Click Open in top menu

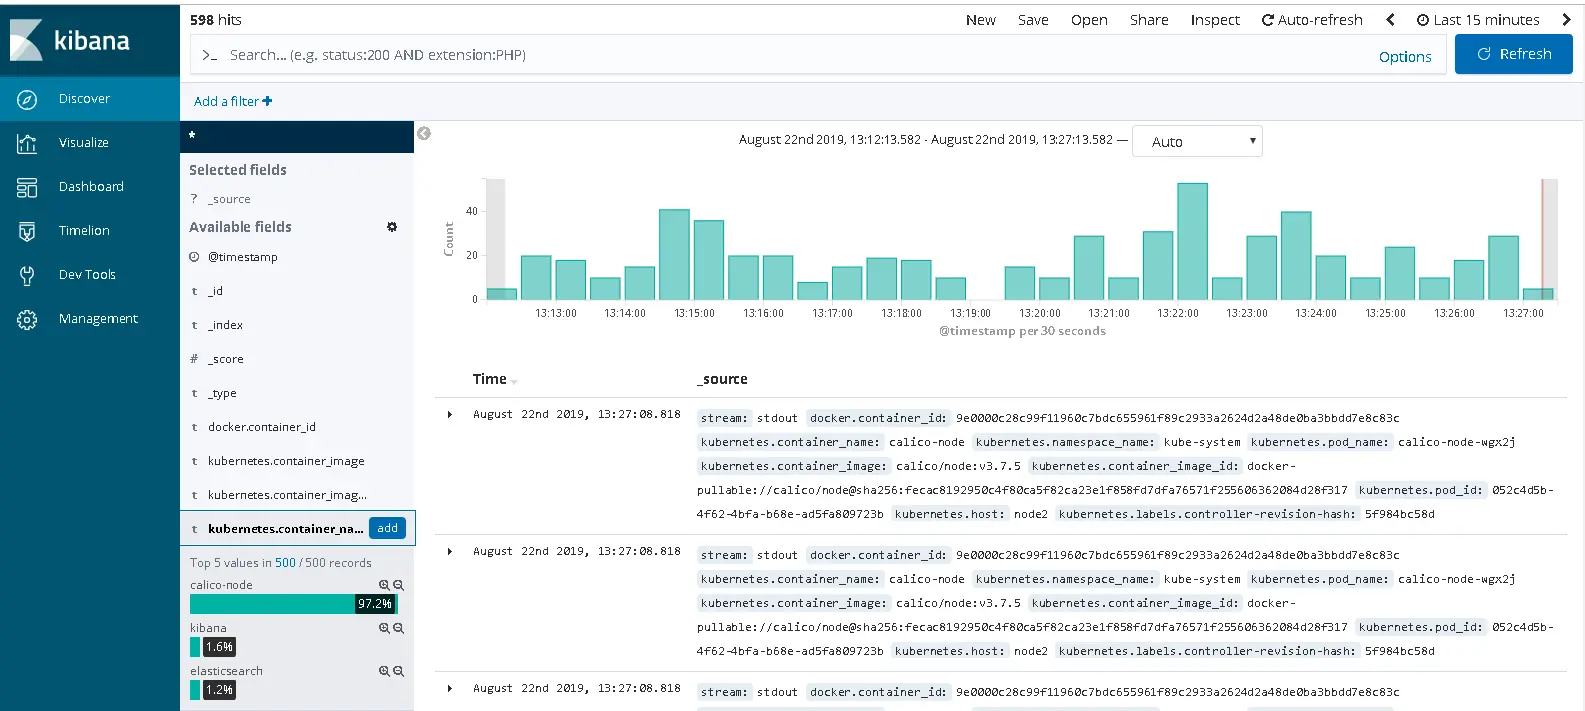1089,20
